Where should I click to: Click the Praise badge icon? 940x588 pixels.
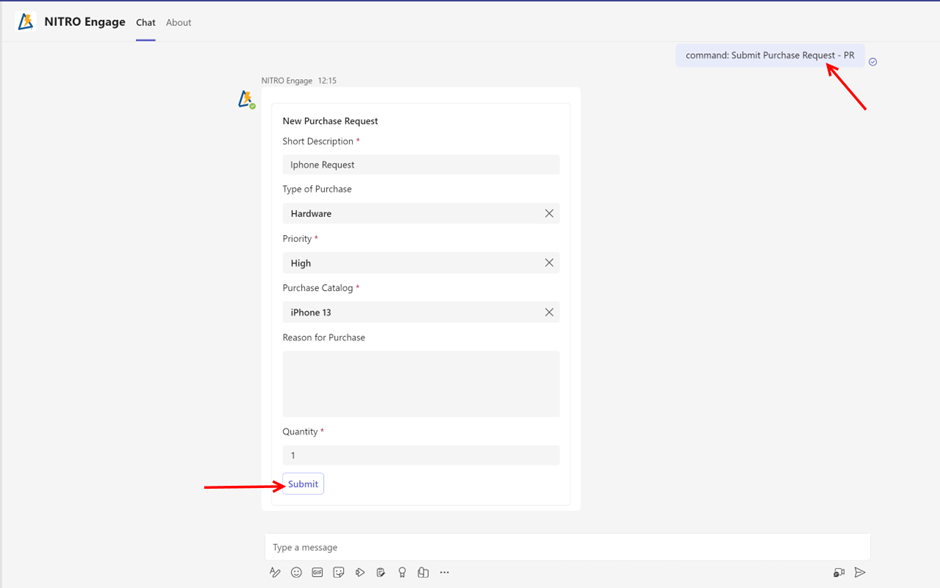(402, 573)
